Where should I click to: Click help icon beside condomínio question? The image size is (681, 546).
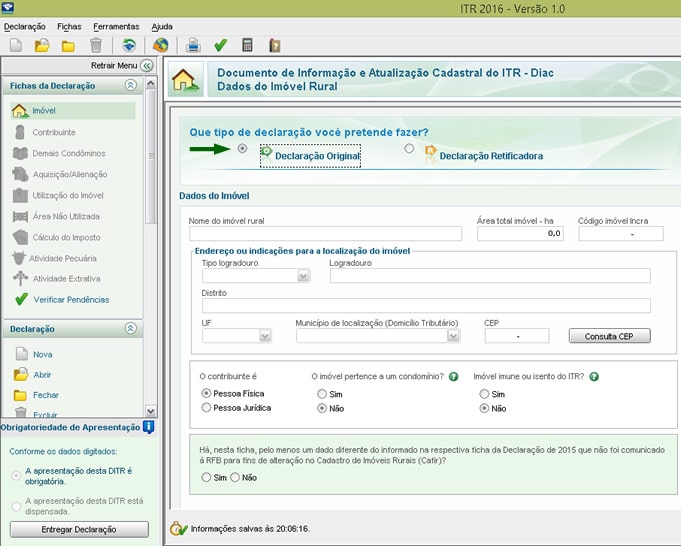453,377
